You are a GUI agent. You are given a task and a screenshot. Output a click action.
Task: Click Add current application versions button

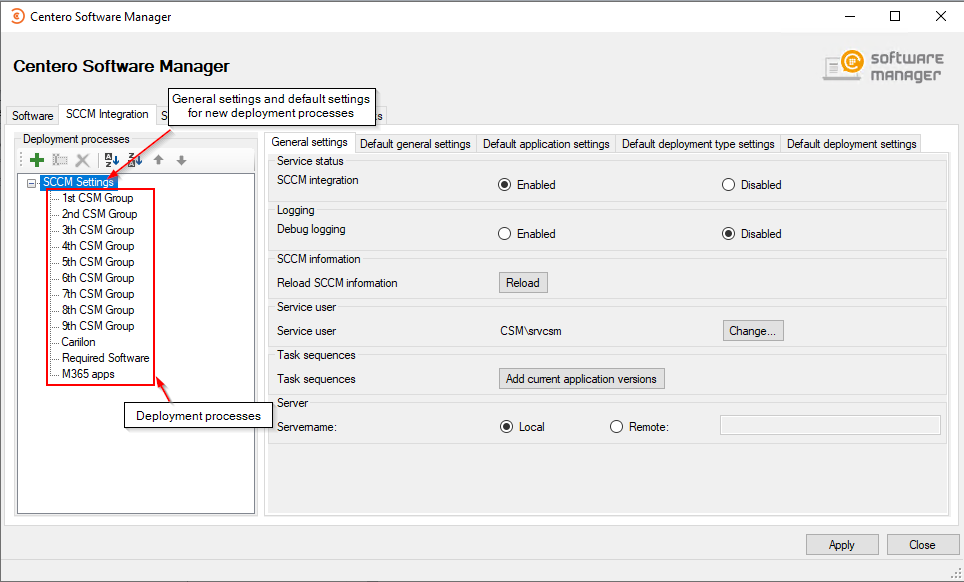581,379
